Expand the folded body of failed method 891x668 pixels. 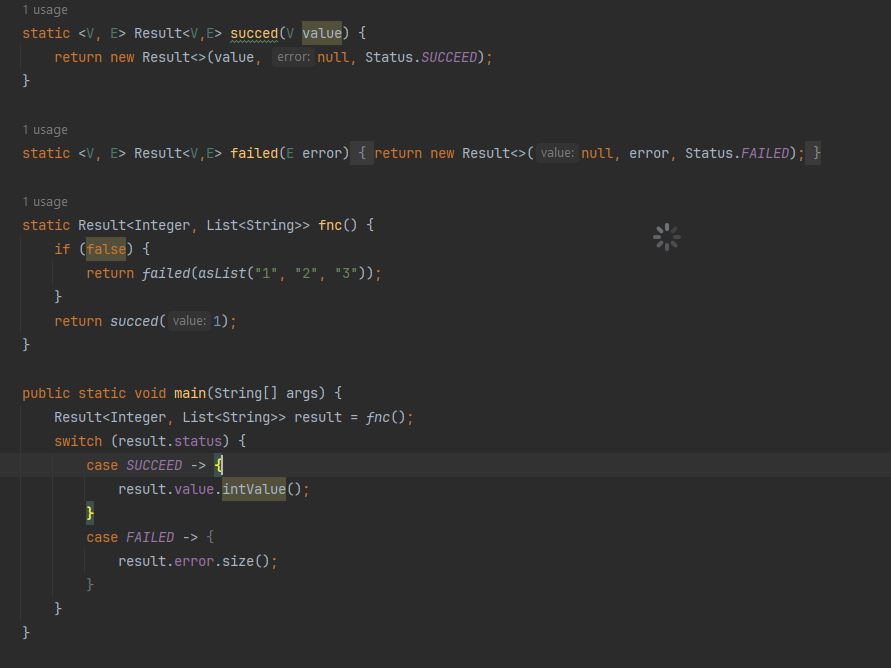[x=362, y=153]
